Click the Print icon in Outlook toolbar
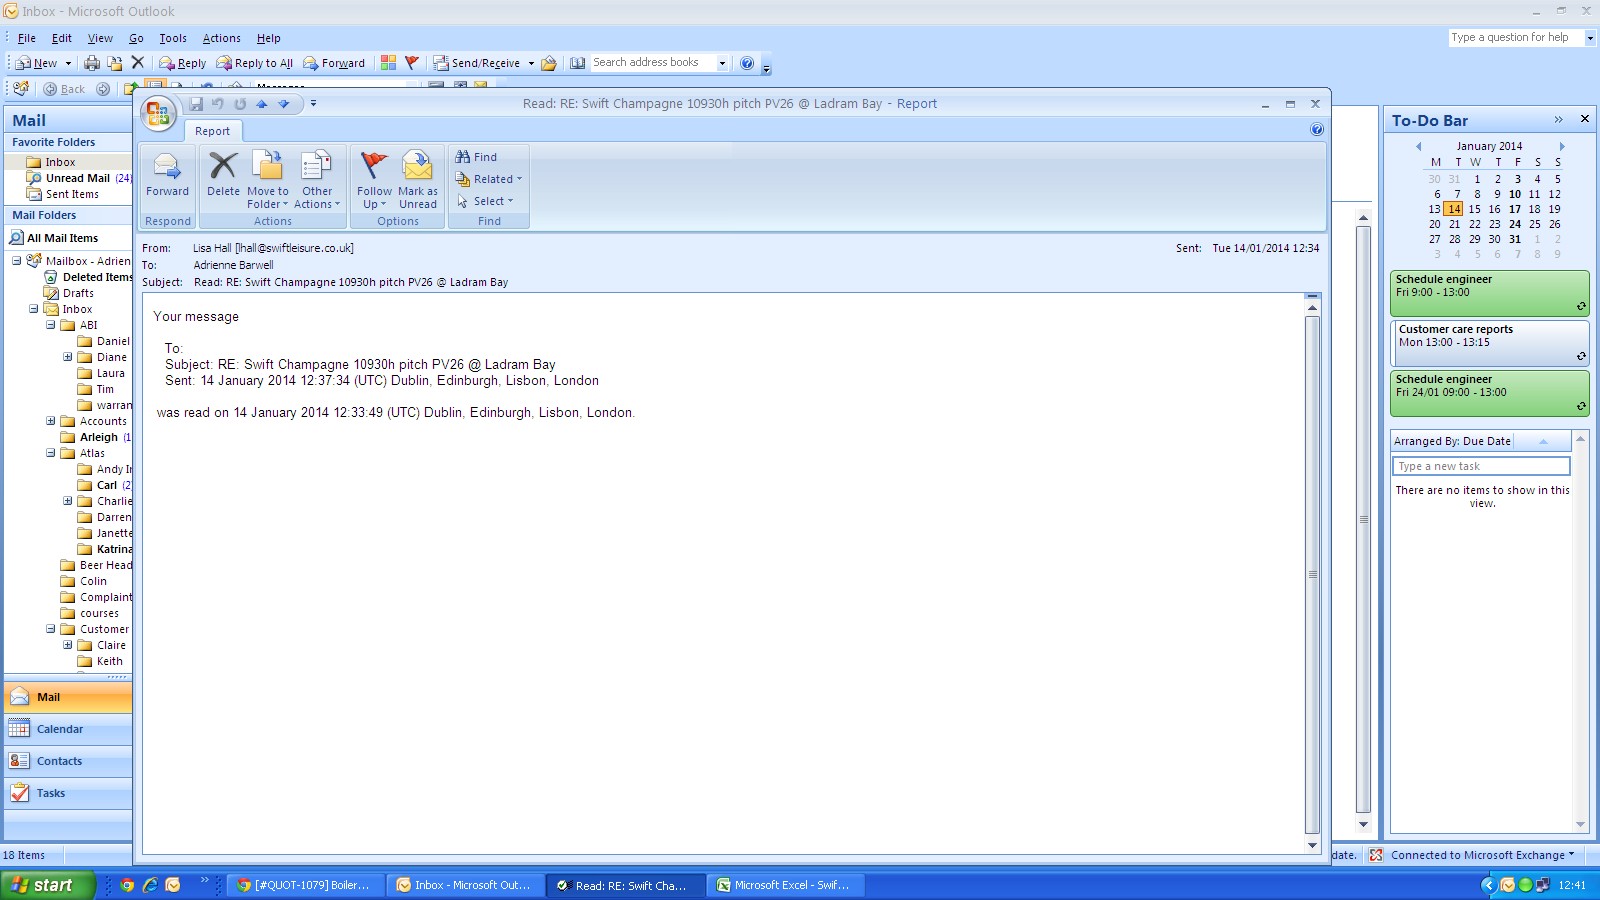Image resolution: width=1600 pixels, height=900 pixels. (x=92, y=63)
